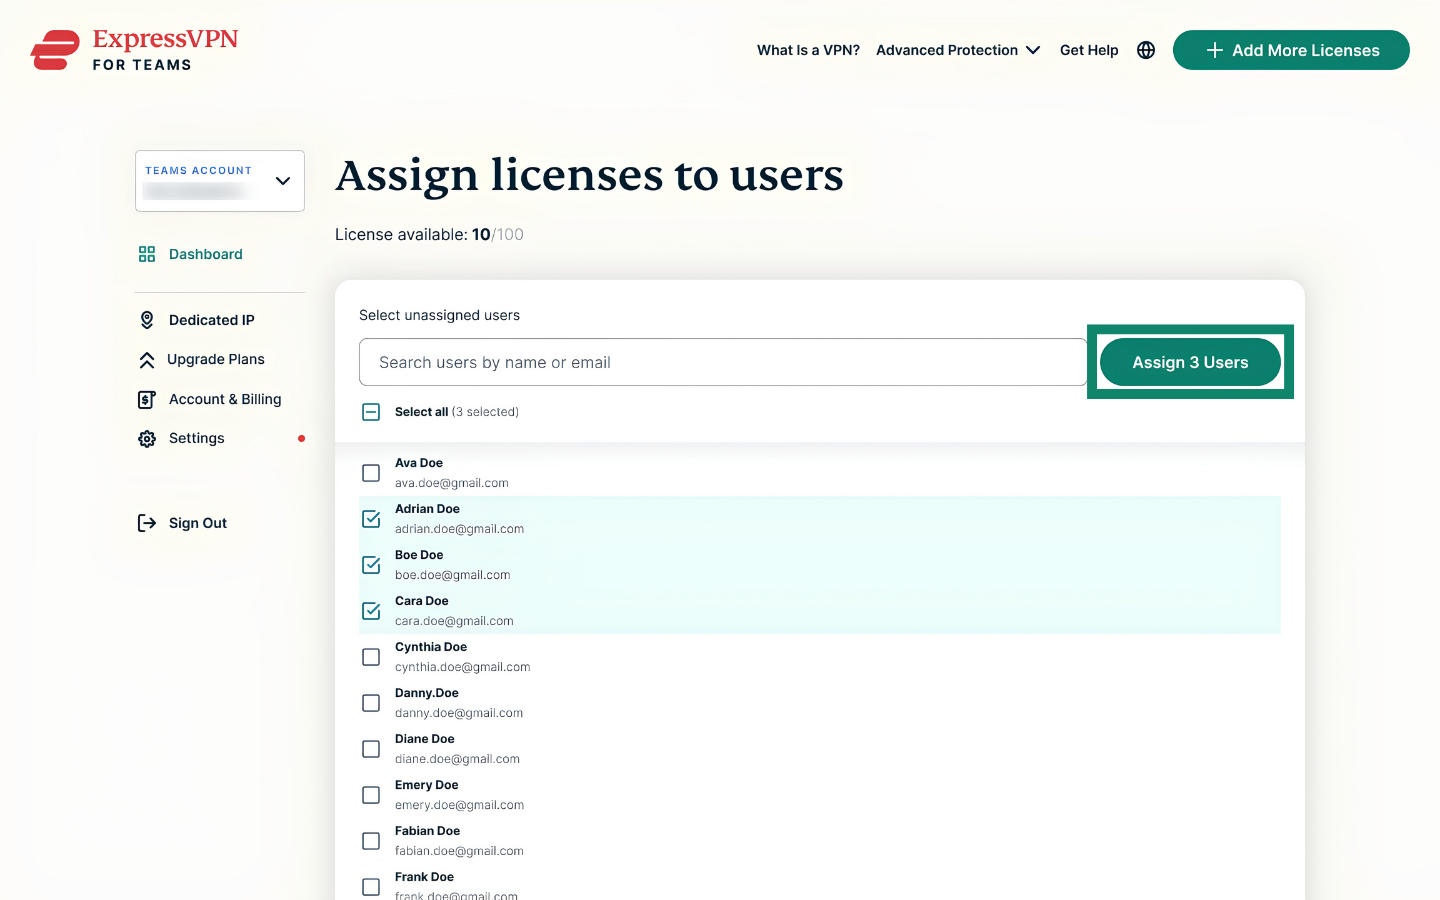The width and height of the screenshot is (1440, 900).
Task: Click the ExpressVPN for Teams logo
Action: (x=135, y=50)
